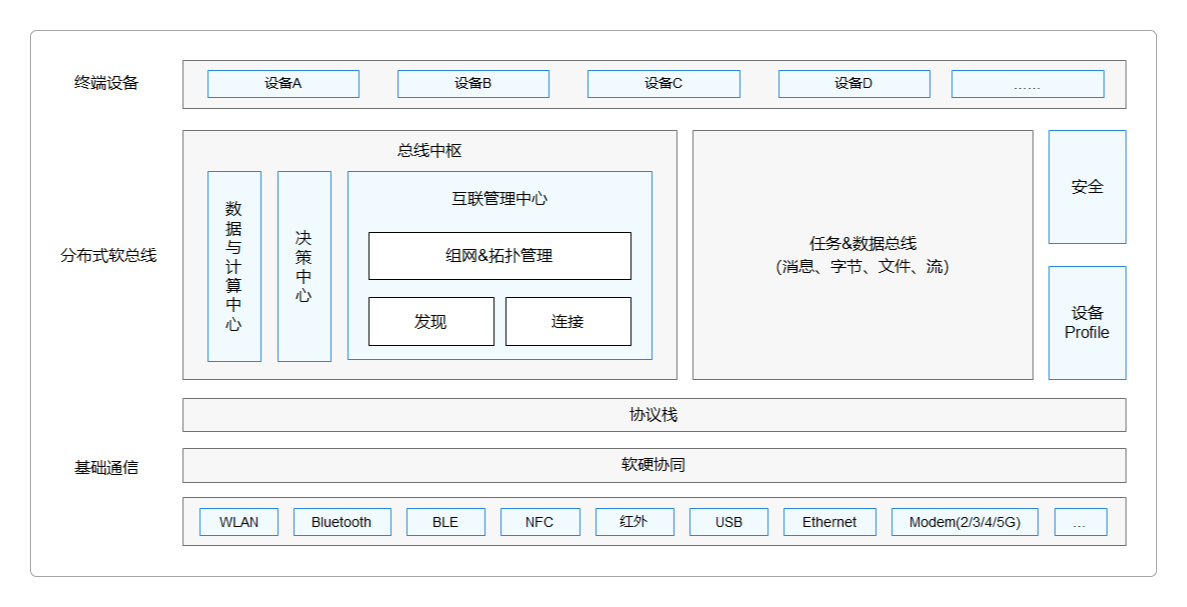The image size is (1187, 607).
Task: Click the 互联管理中心 heading
Action: pyautogui.click(x=500, y=199)
